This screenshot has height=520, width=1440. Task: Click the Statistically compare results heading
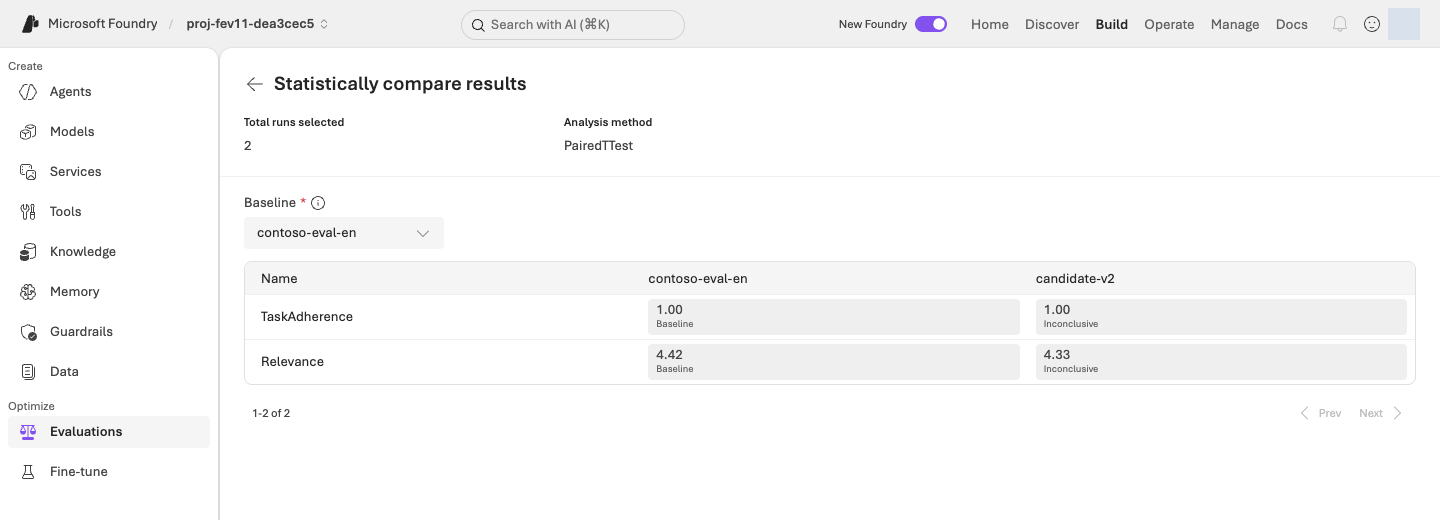(x=400, y=84)
